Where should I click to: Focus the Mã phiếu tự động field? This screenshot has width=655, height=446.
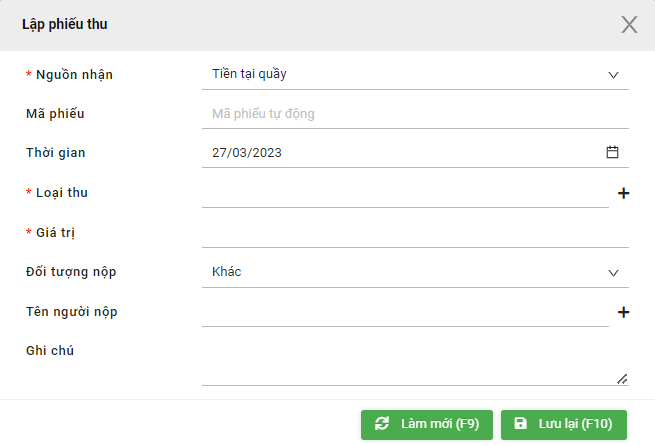[x=415, y=114]
